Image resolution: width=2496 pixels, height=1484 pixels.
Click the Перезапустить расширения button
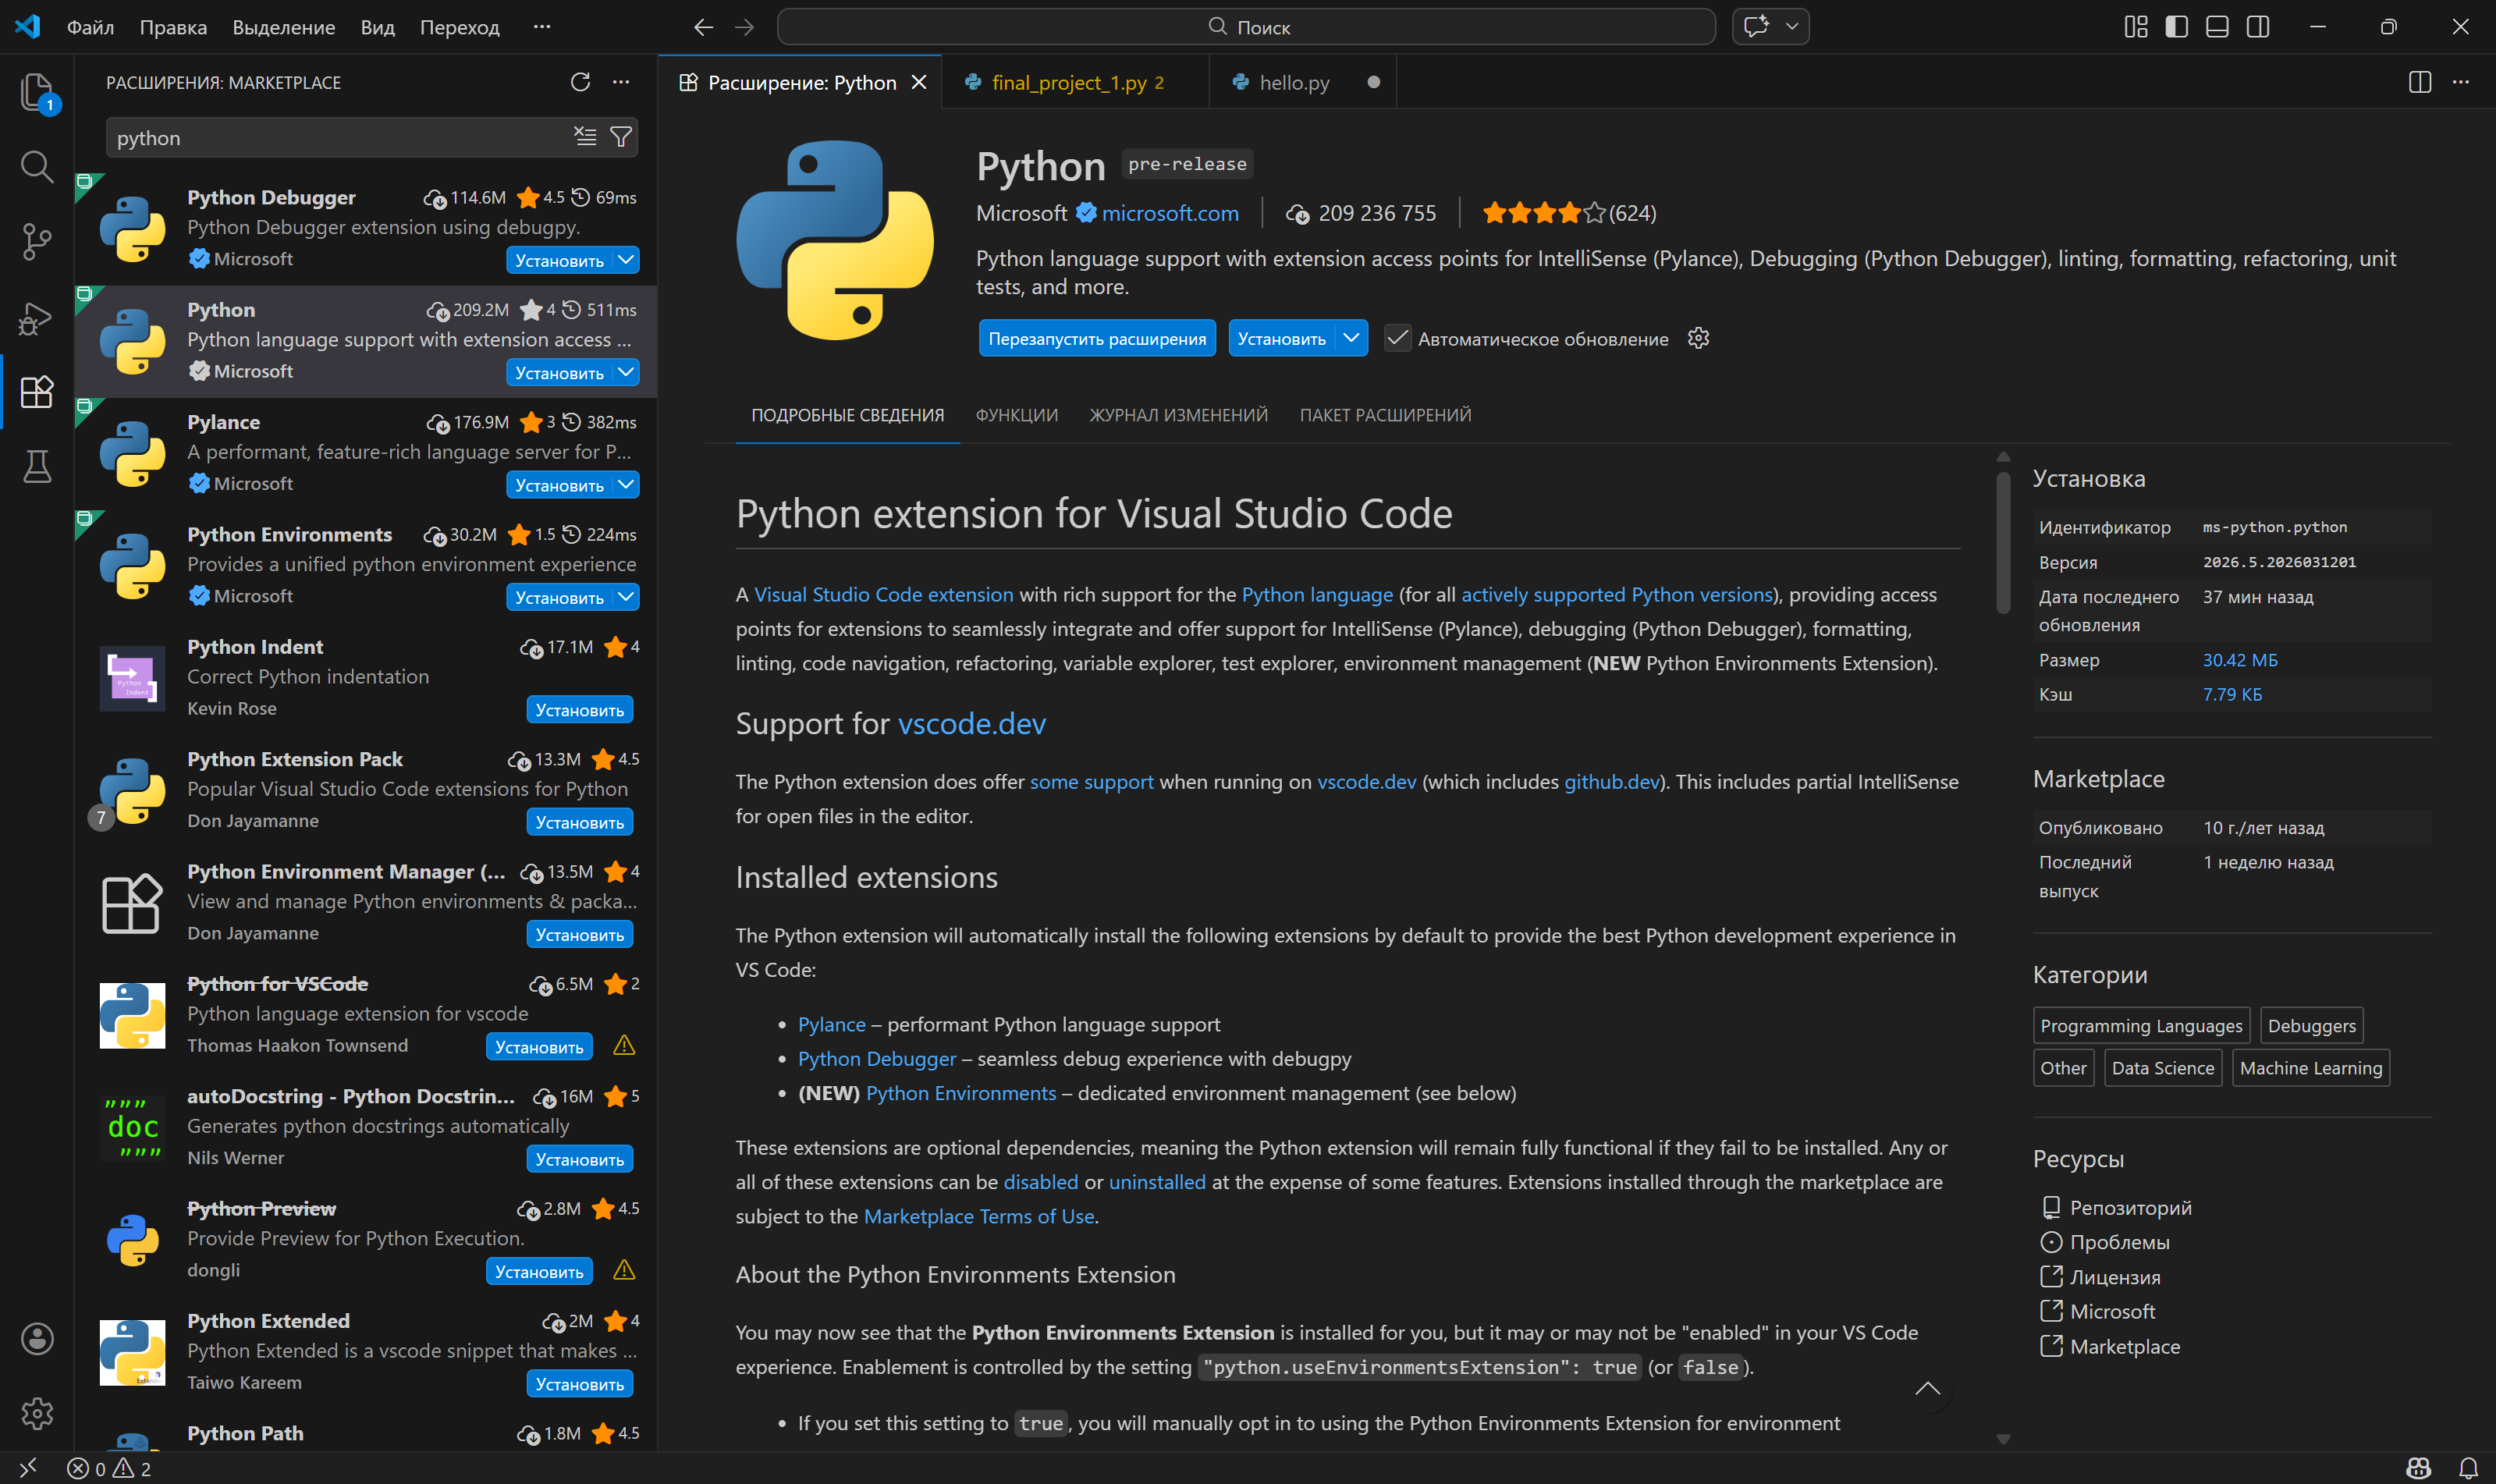(1097, 338)
